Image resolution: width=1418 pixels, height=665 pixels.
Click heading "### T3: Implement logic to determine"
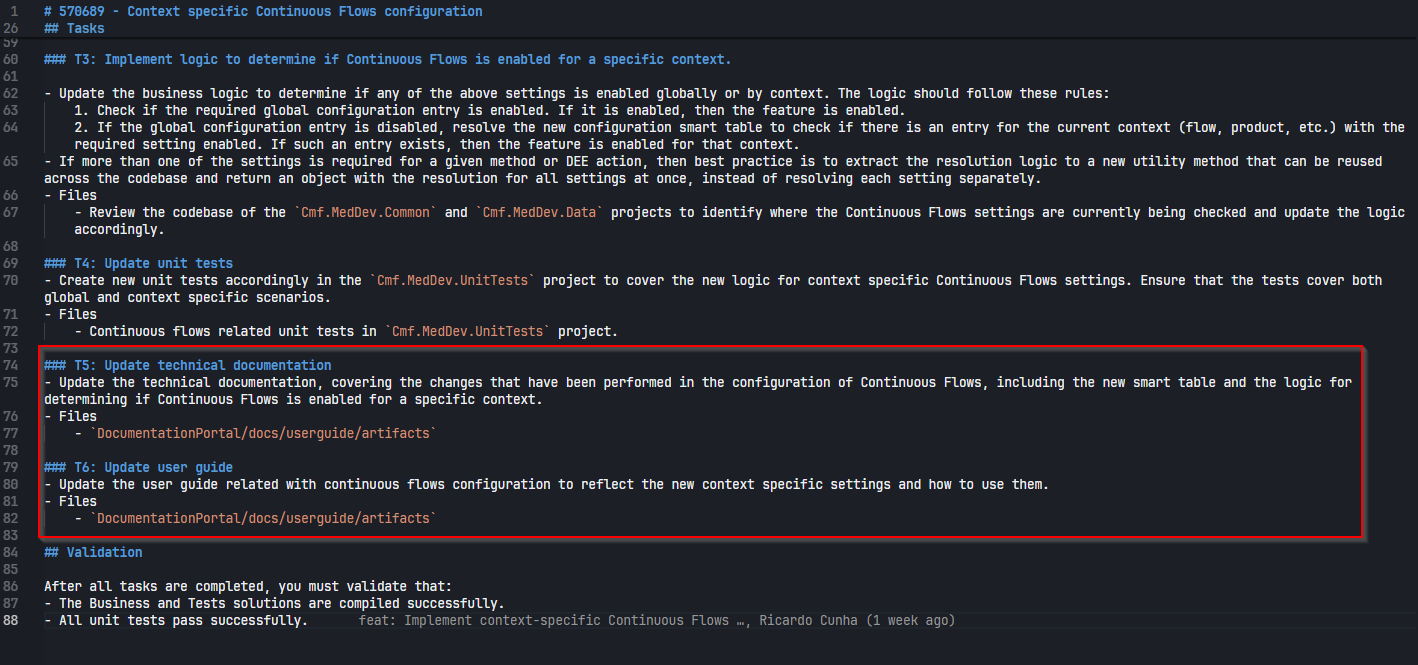(388, 59)
